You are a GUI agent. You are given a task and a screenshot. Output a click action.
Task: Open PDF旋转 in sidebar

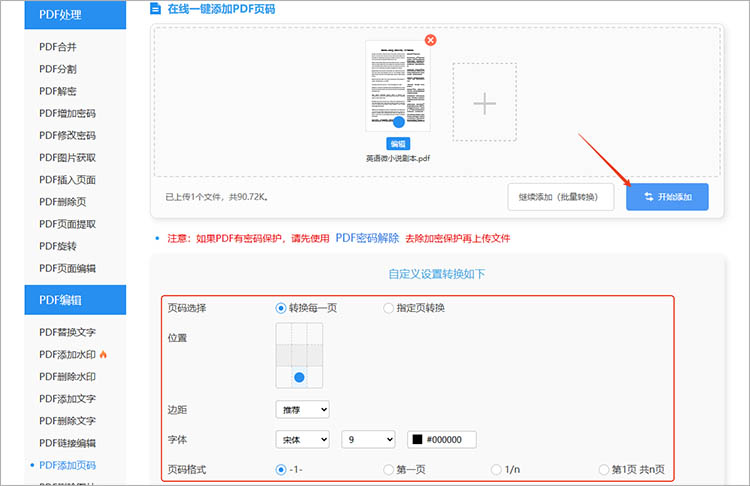coord(58,246)
